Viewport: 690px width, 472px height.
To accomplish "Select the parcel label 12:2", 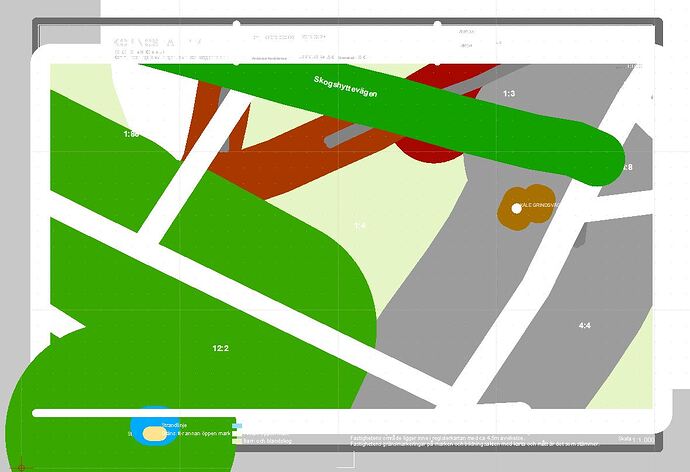I will [220, 348].
